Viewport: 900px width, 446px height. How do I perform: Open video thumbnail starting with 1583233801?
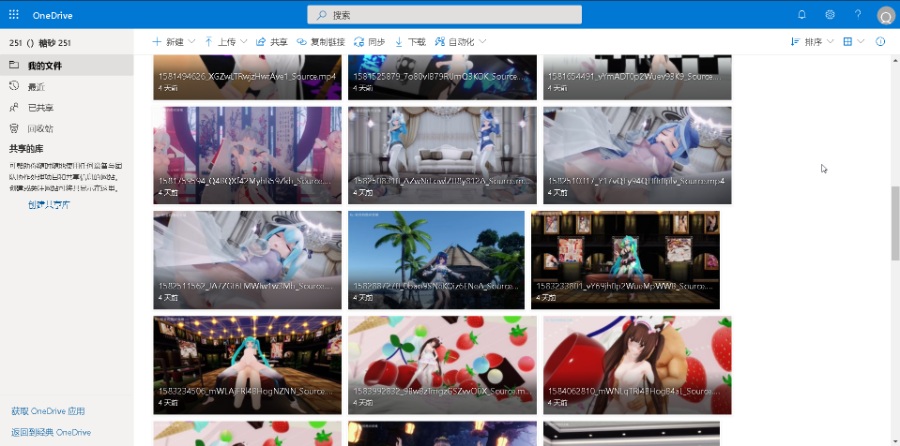point(625,260)
